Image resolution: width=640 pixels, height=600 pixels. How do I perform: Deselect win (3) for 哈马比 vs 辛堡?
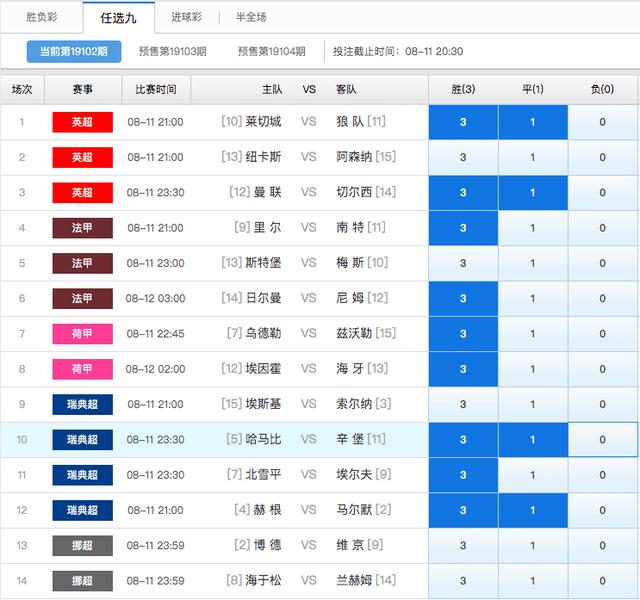(463, 440)
